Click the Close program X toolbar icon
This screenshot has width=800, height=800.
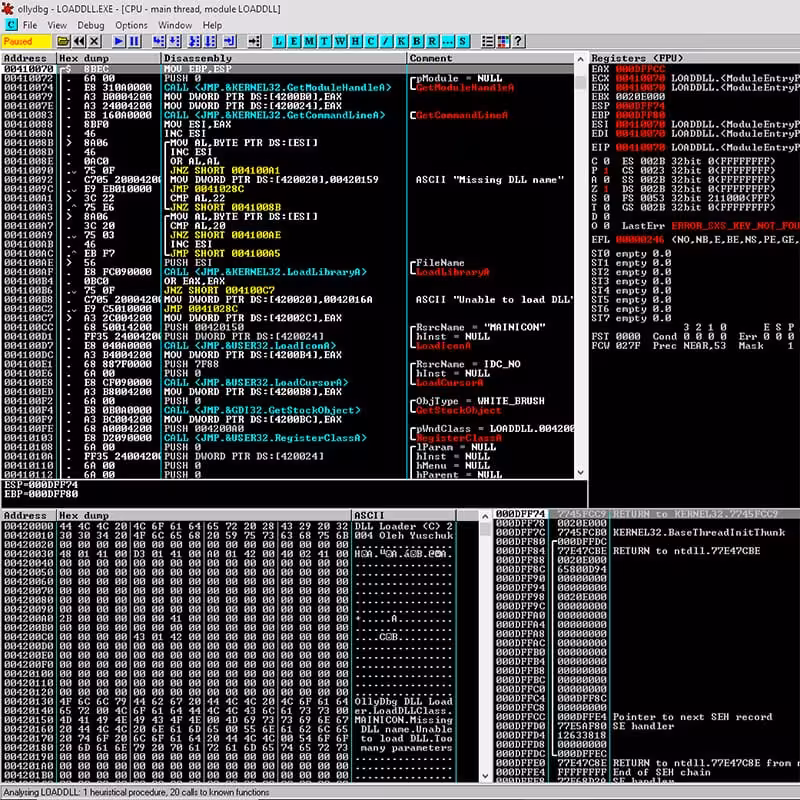95,41
